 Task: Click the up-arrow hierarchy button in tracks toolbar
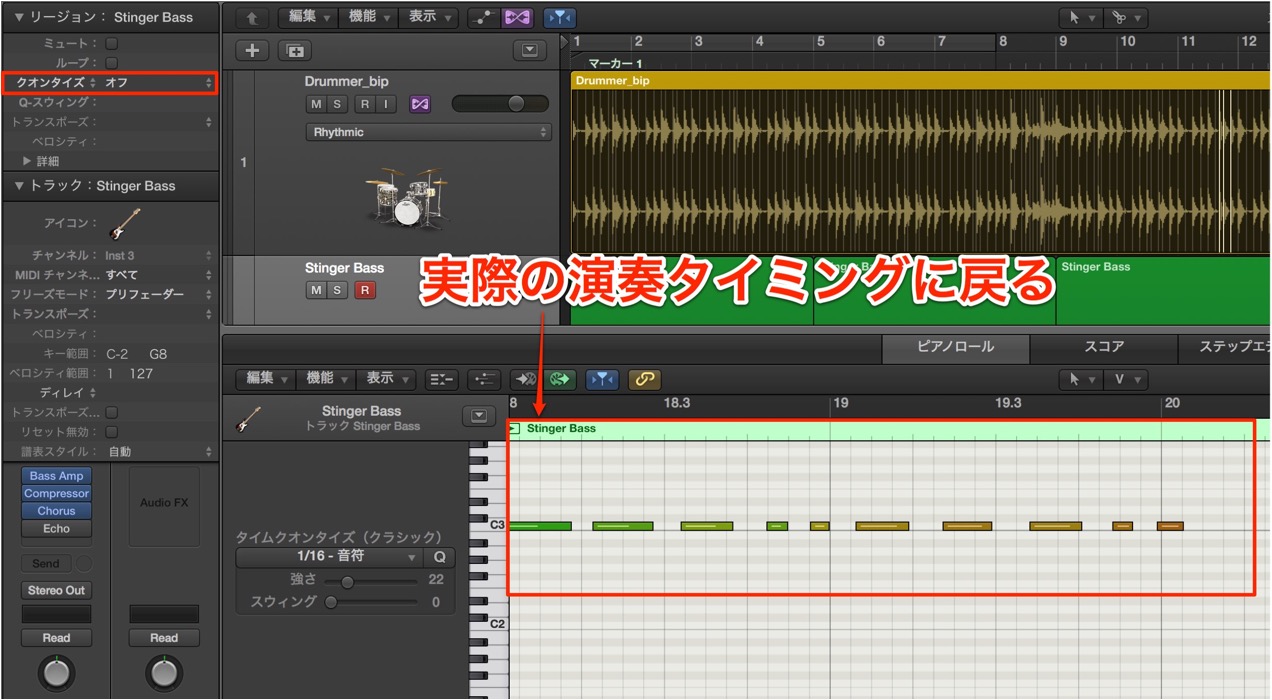(x=252, y=17)
